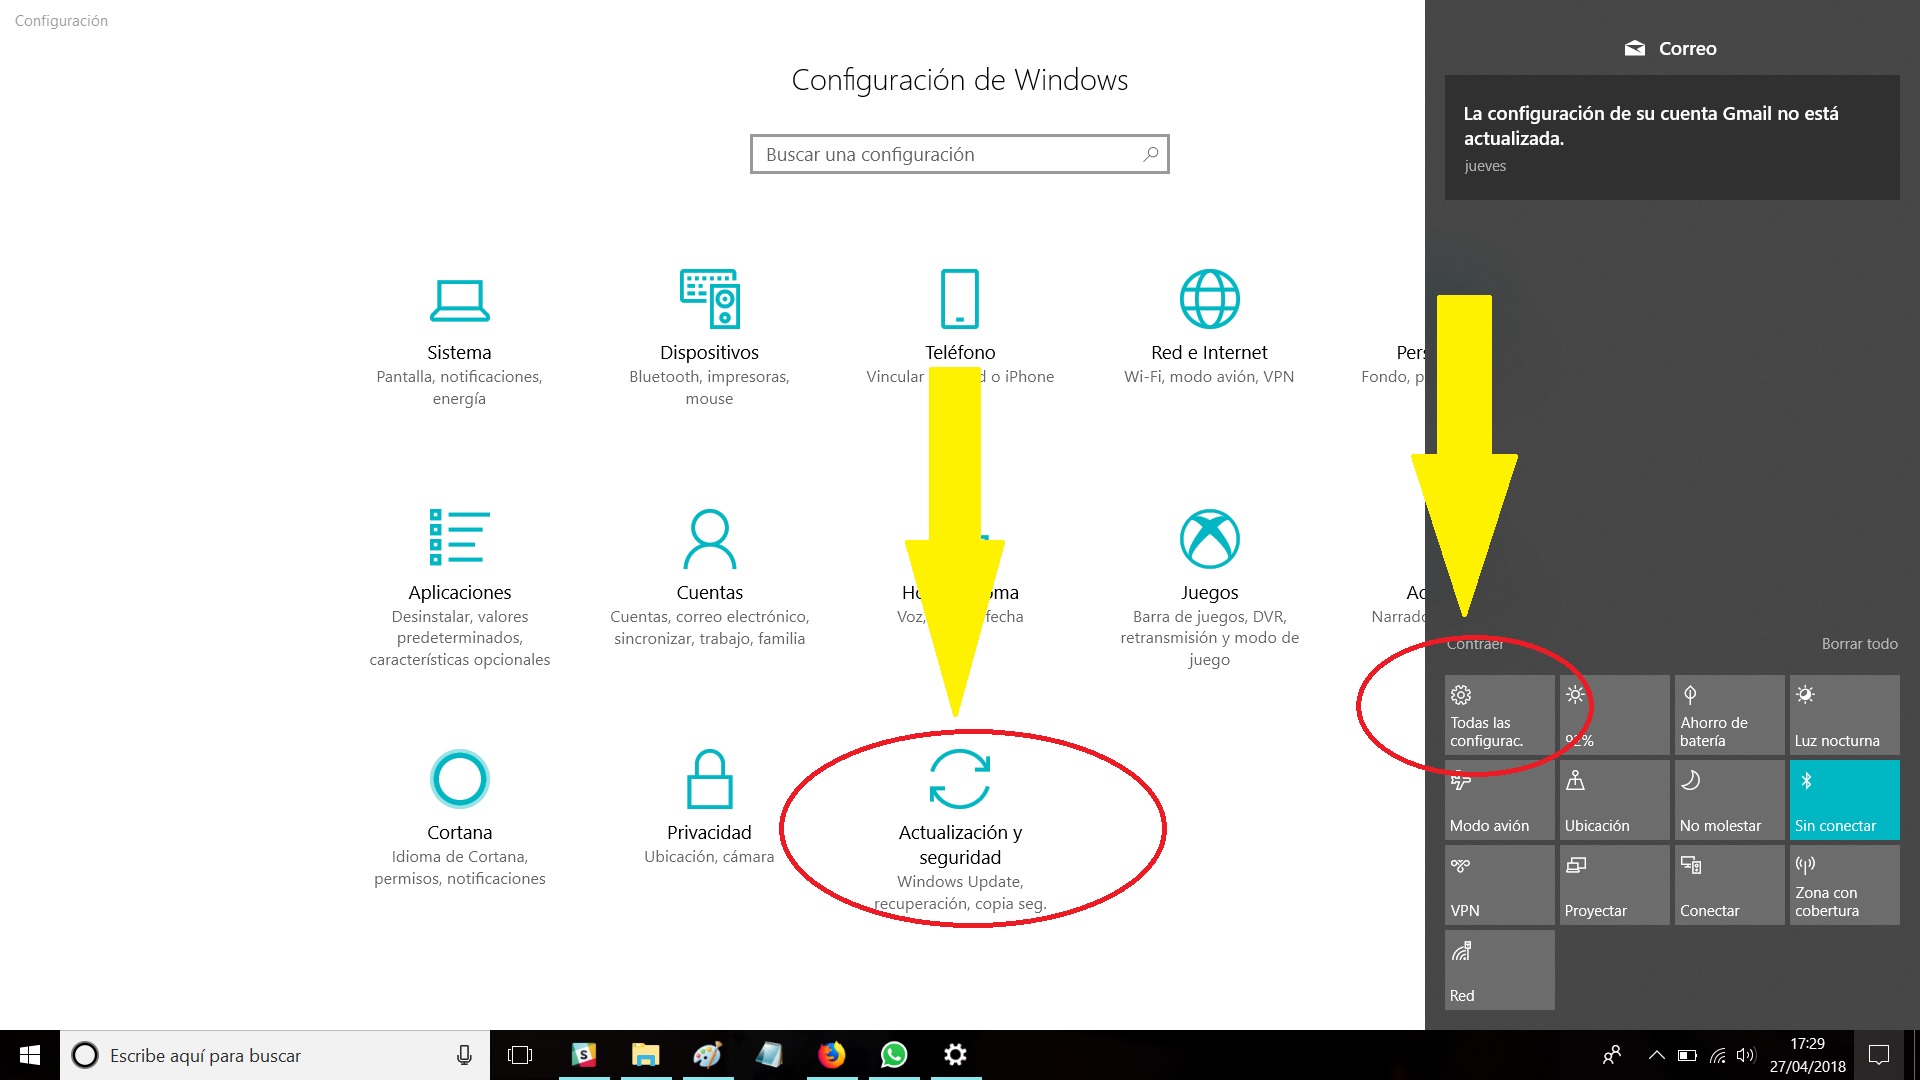Open Todas las configurac. quick action

tap(1499, 715)
